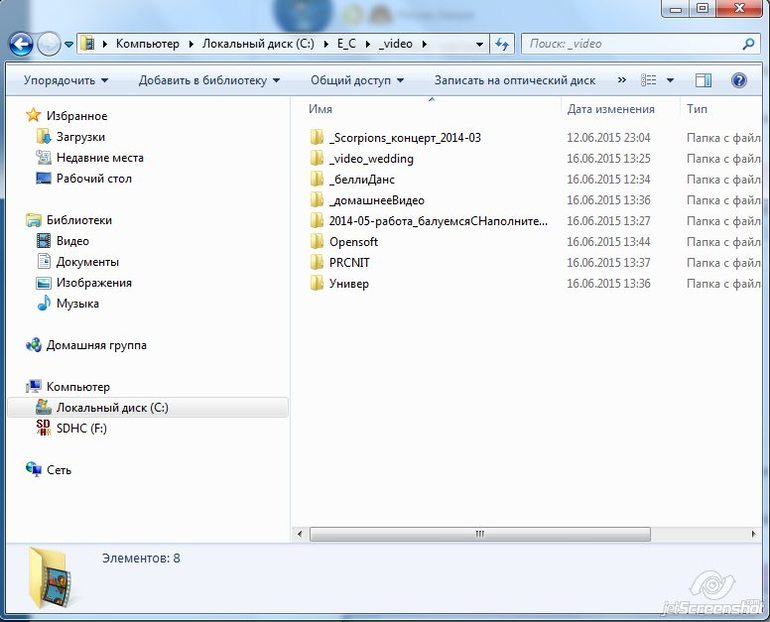Click inside the Поиск: _video search field
770x622 pixels.
tap(630, 44)
